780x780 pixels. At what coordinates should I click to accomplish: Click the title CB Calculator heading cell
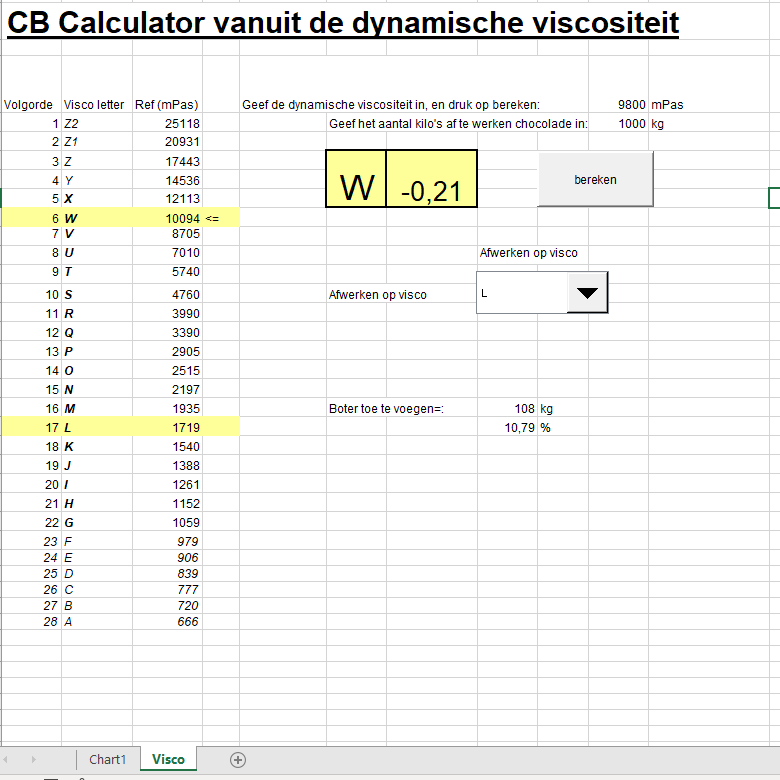click(x=343, y=22)
